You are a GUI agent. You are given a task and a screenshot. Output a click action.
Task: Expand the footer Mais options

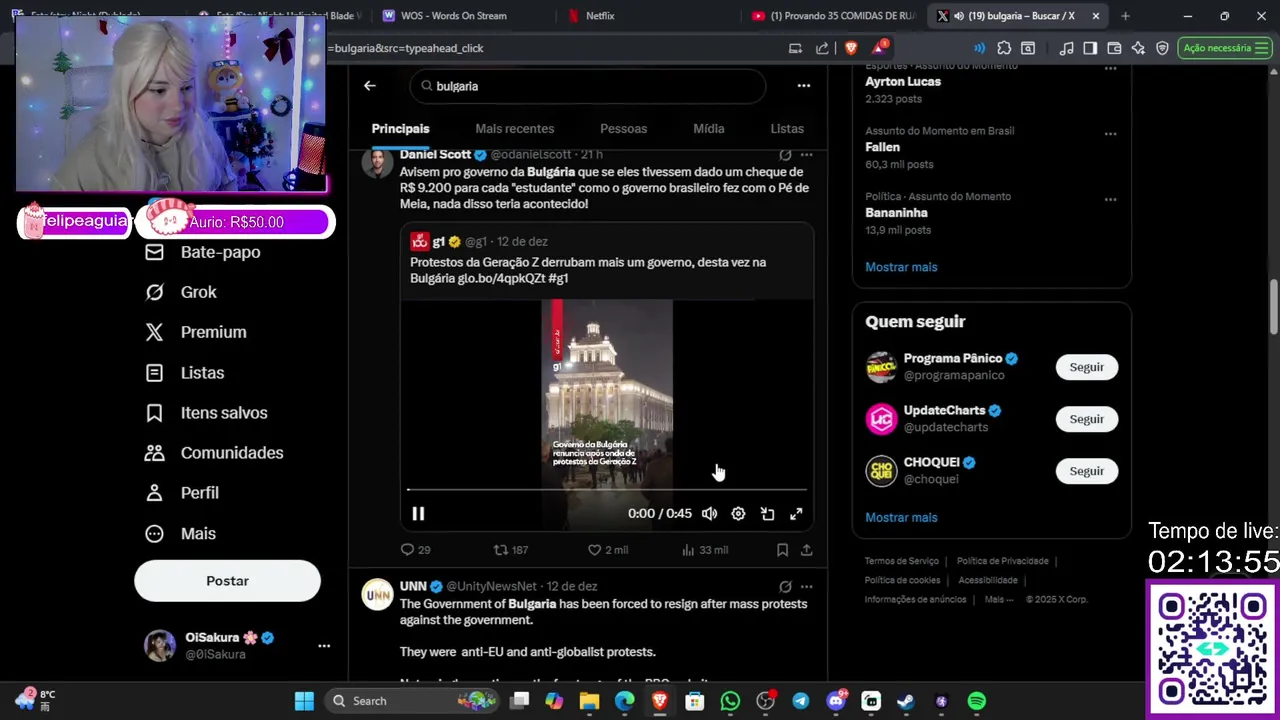[x=999, y=600]
